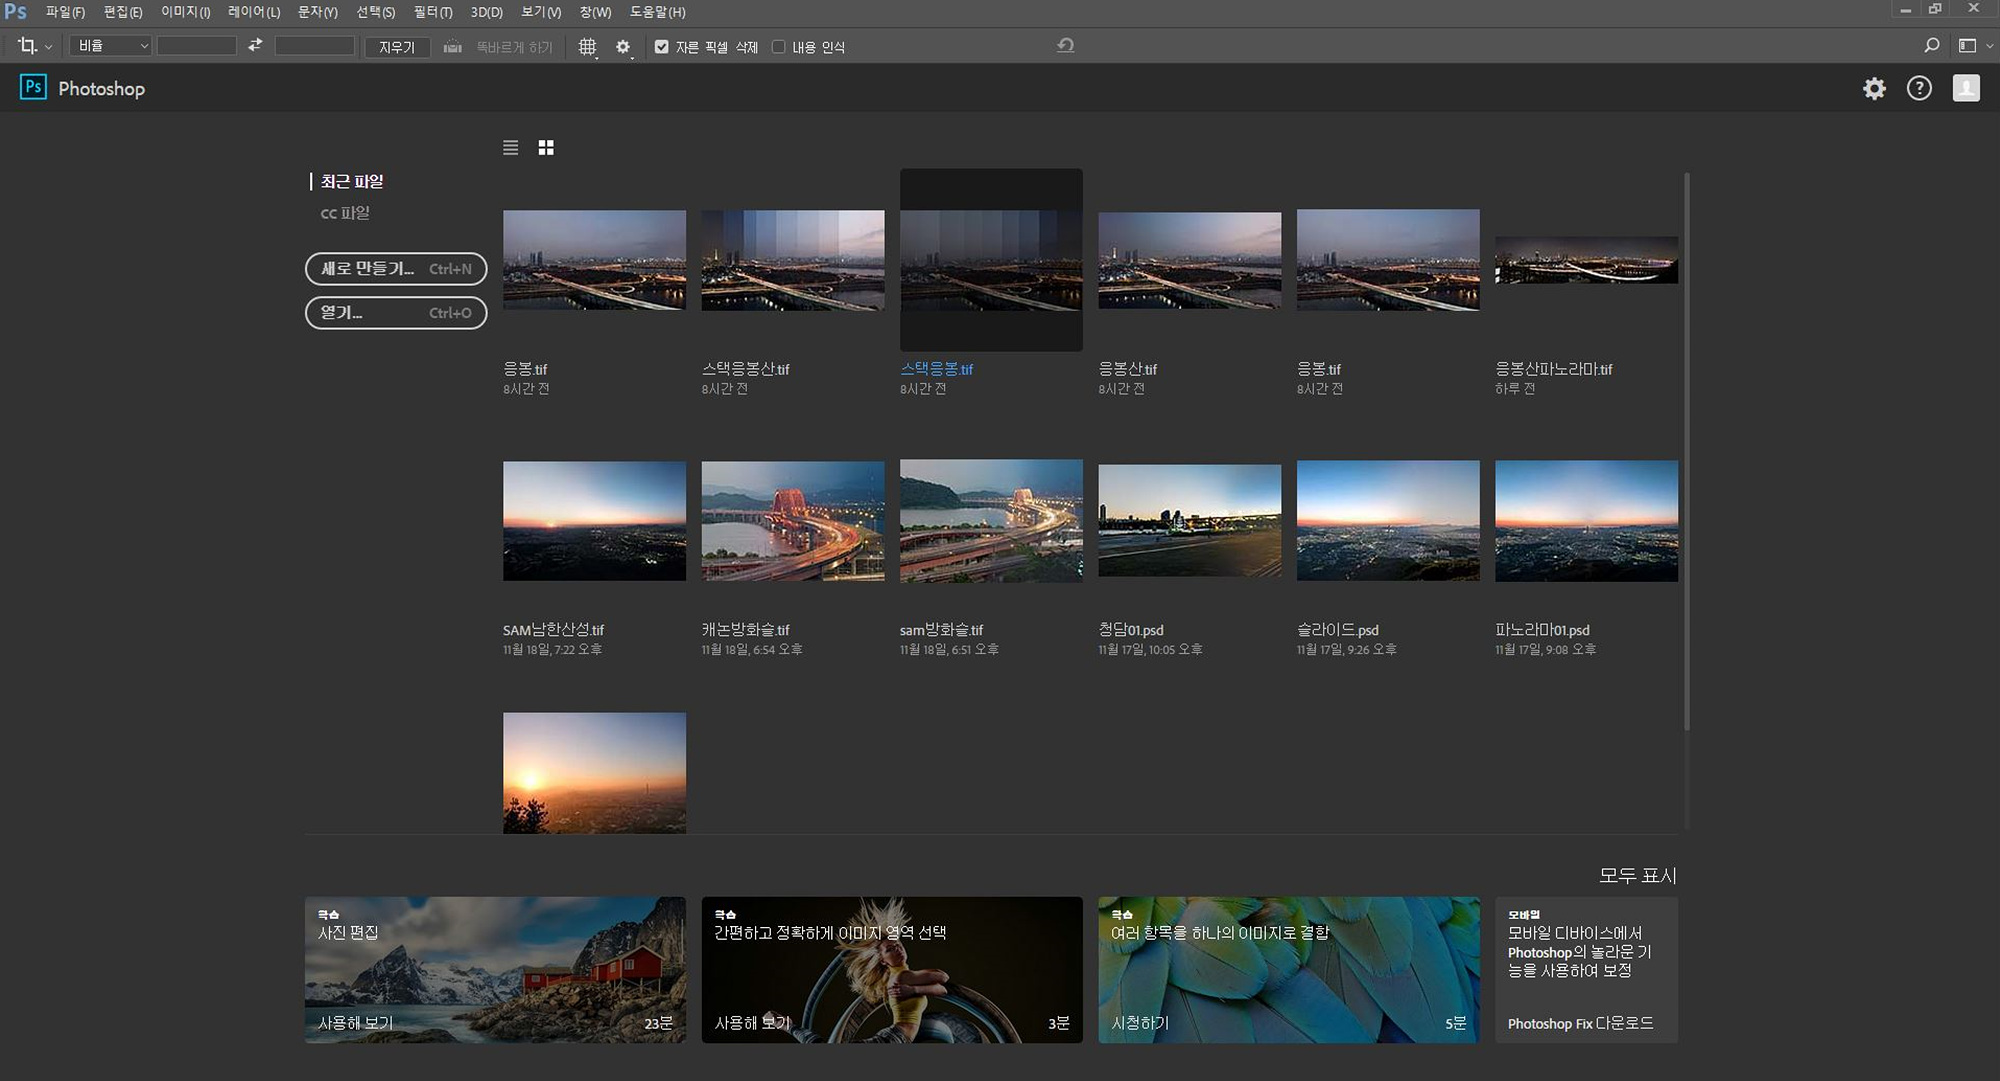Viewport: 2000px width, 1081px height.
Task: Open 캐논방화슬.tif thumbnail
Action: click(792, 521)
